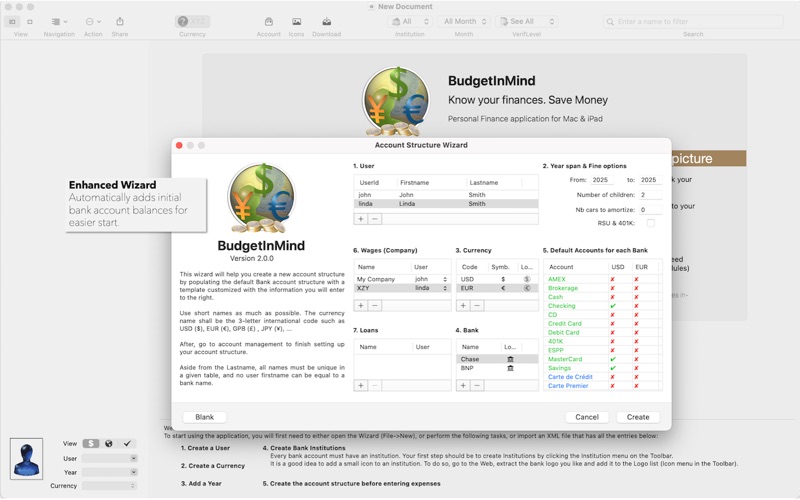The height and width of the screenshot is (500, 800).
Task: Open the sidebar Currency dropdown
Action: pyautogui.click(x=109, y=486)
